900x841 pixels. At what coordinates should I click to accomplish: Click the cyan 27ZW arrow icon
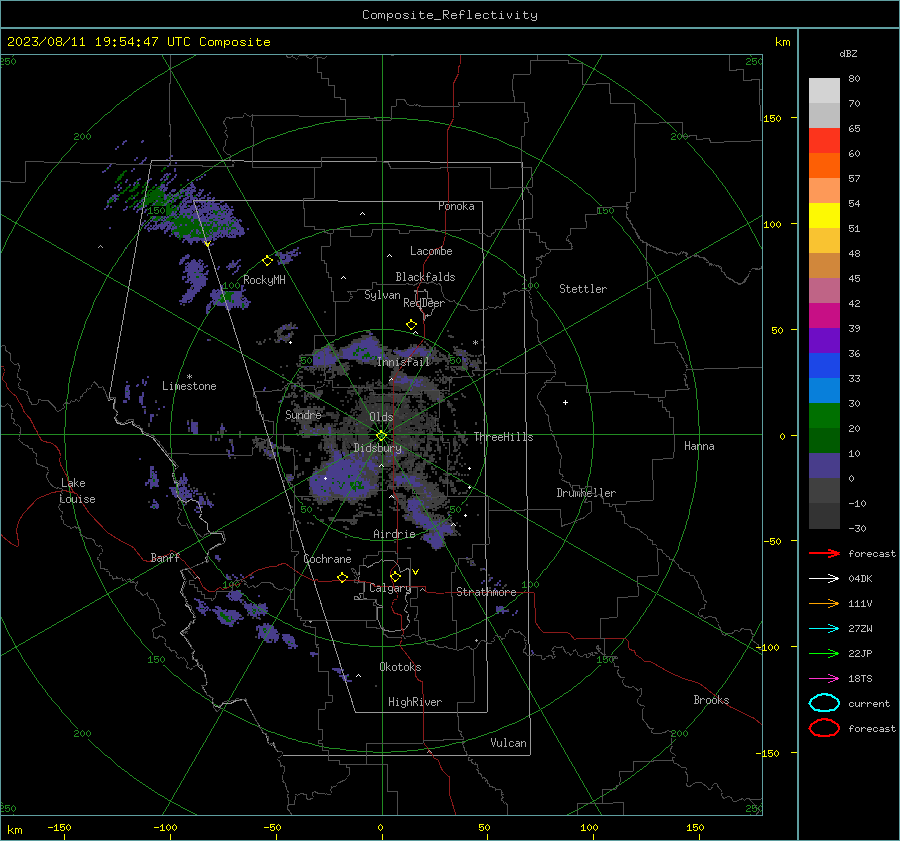point(824,629)
